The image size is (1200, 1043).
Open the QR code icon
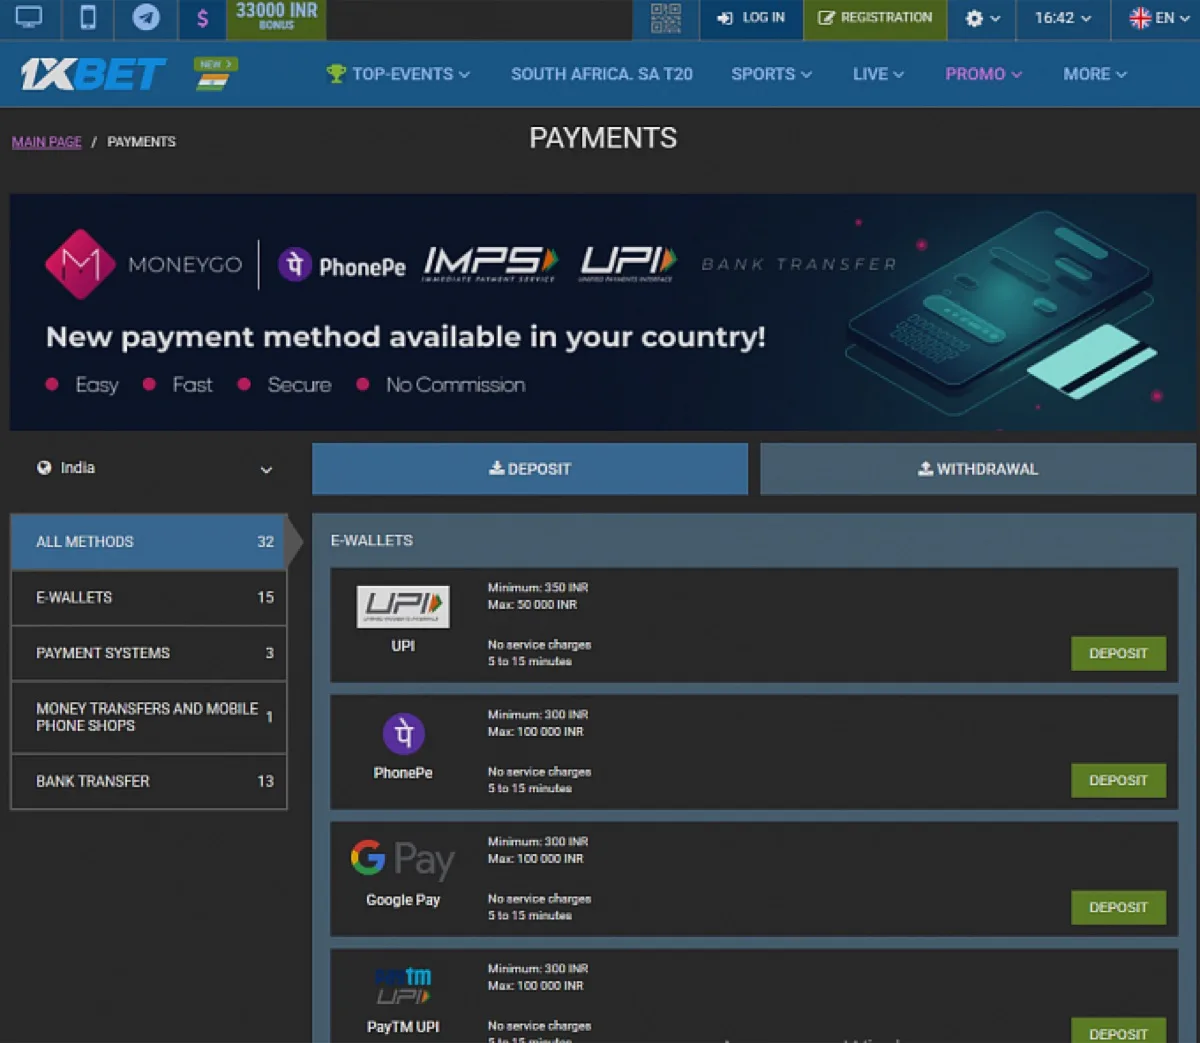coord(666,18)
